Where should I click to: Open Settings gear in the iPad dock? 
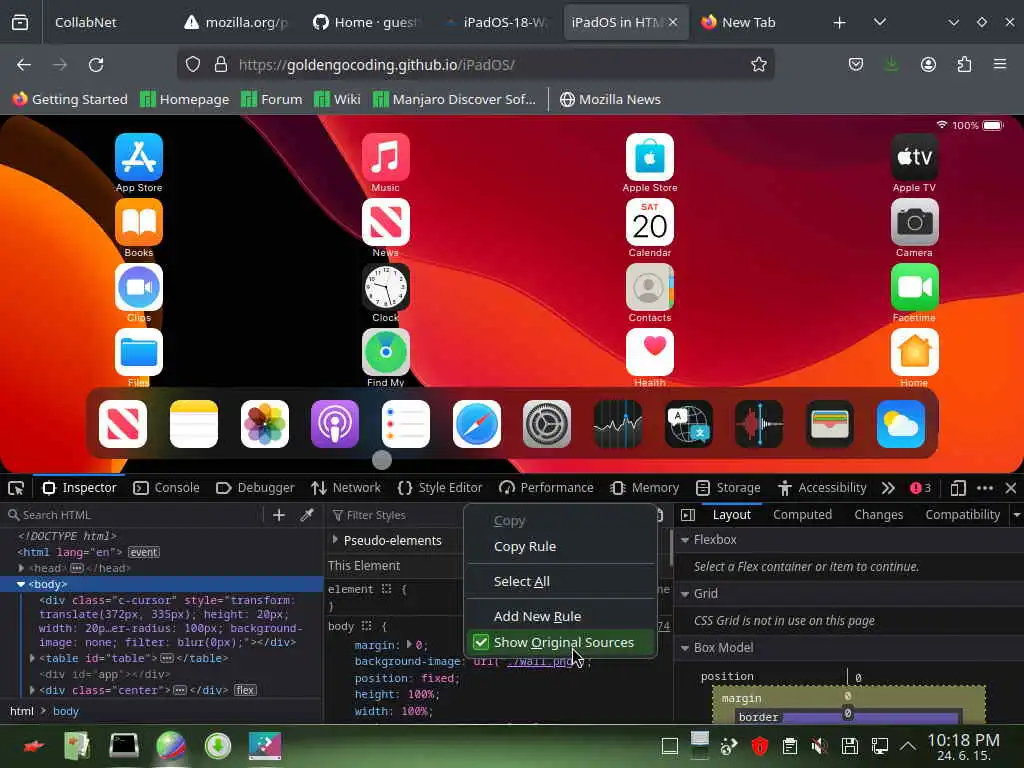point(547,424)
